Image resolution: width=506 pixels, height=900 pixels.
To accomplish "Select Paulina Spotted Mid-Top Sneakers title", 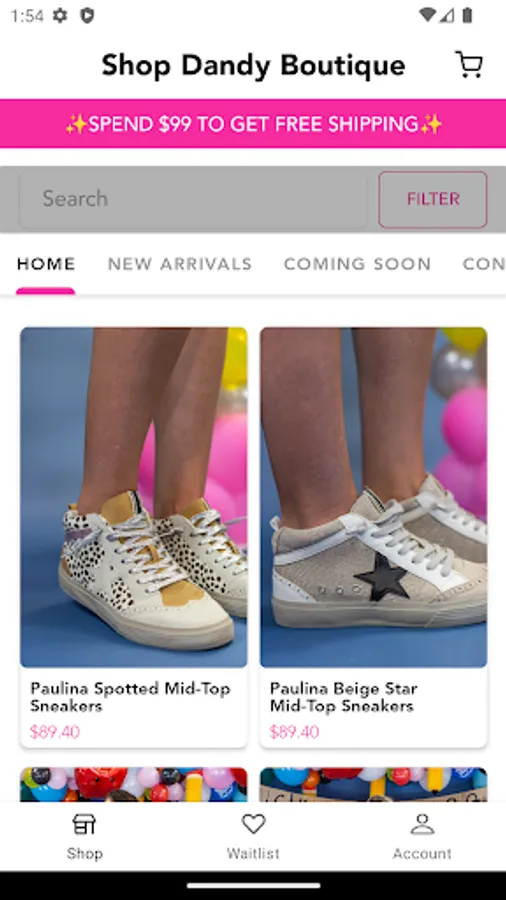I will click(x=130, y=697).
